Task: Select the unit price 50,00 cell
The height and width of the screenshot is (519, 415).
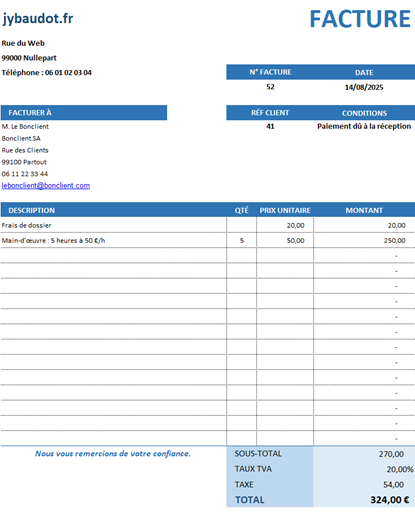Action: [285, 240]
